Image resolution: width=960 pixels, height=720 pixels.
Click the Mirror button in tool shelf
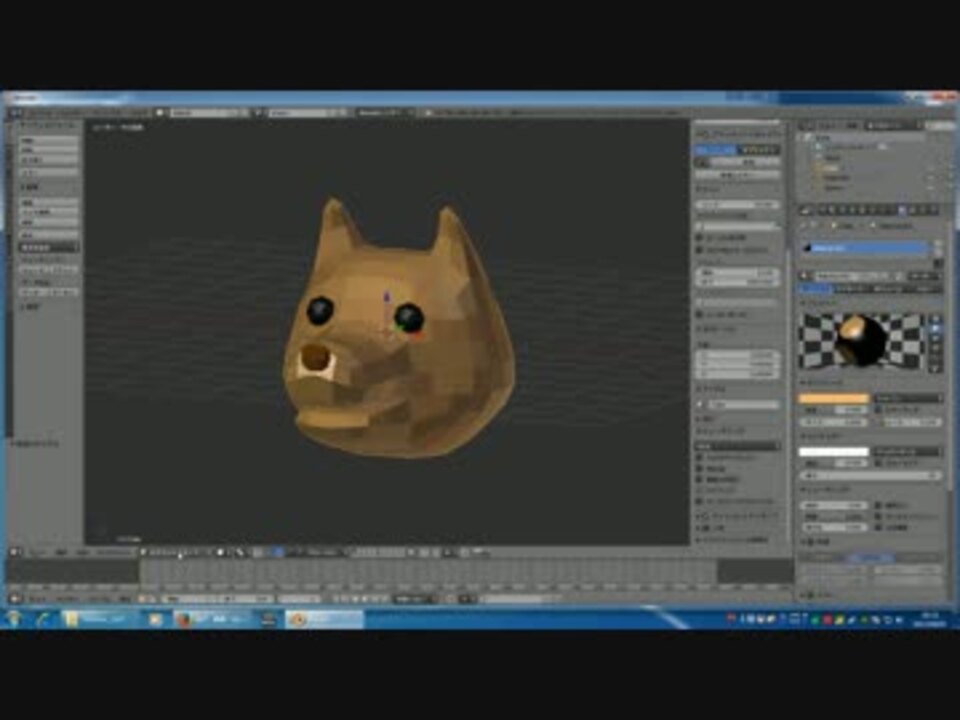click(x=48, y=173)
